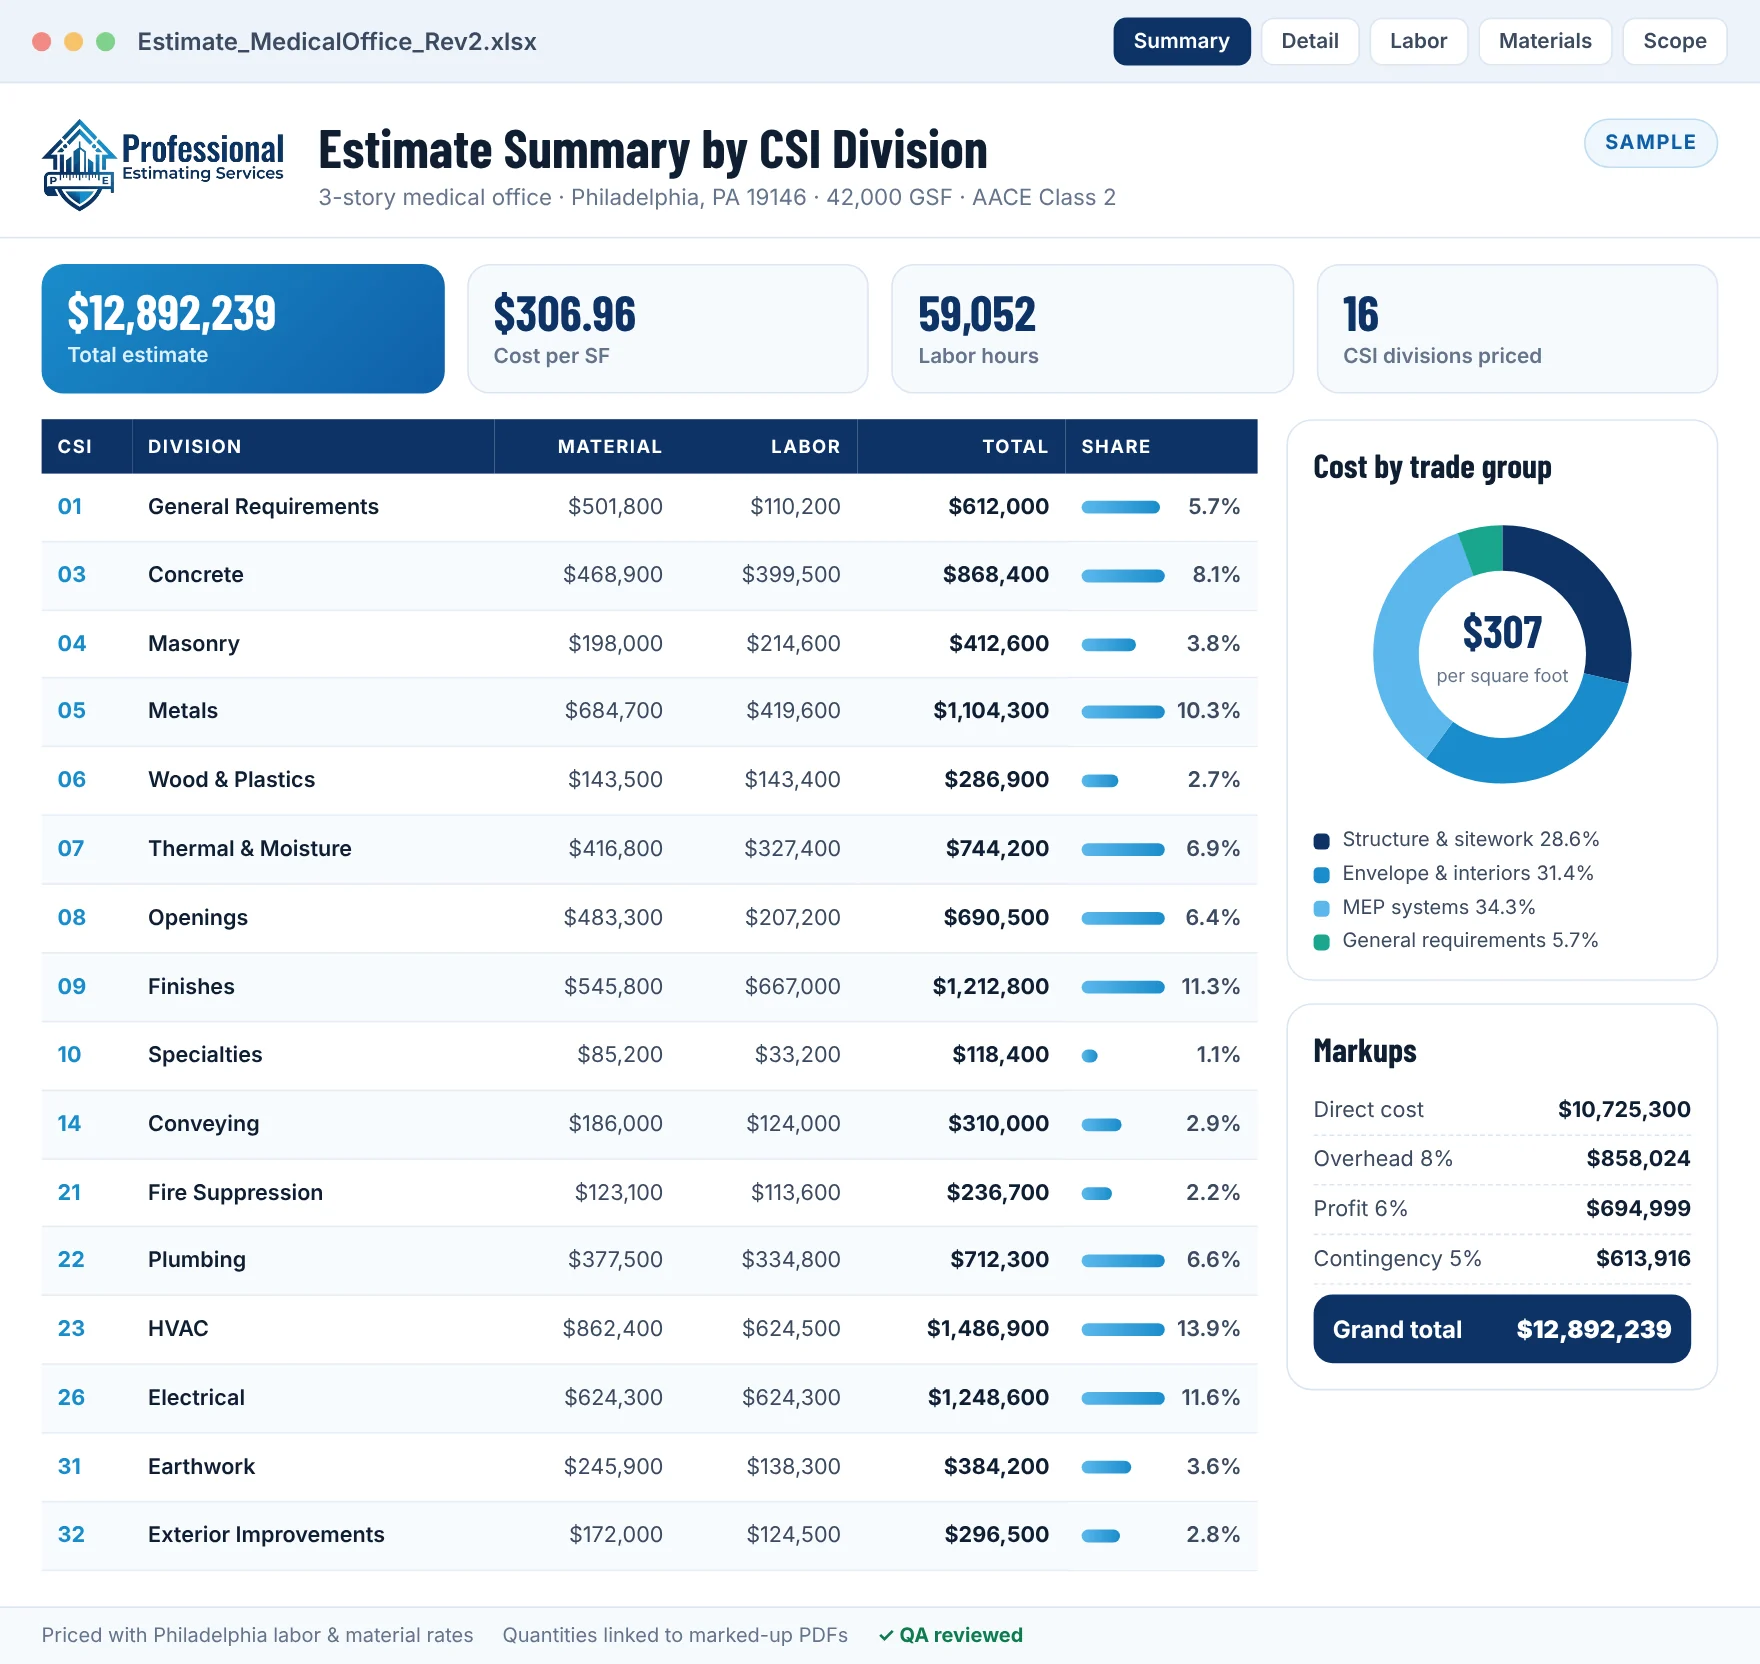
Task: Click the CSI divisions priced card
Action: pyautogui.click(x=1517, y=329)
